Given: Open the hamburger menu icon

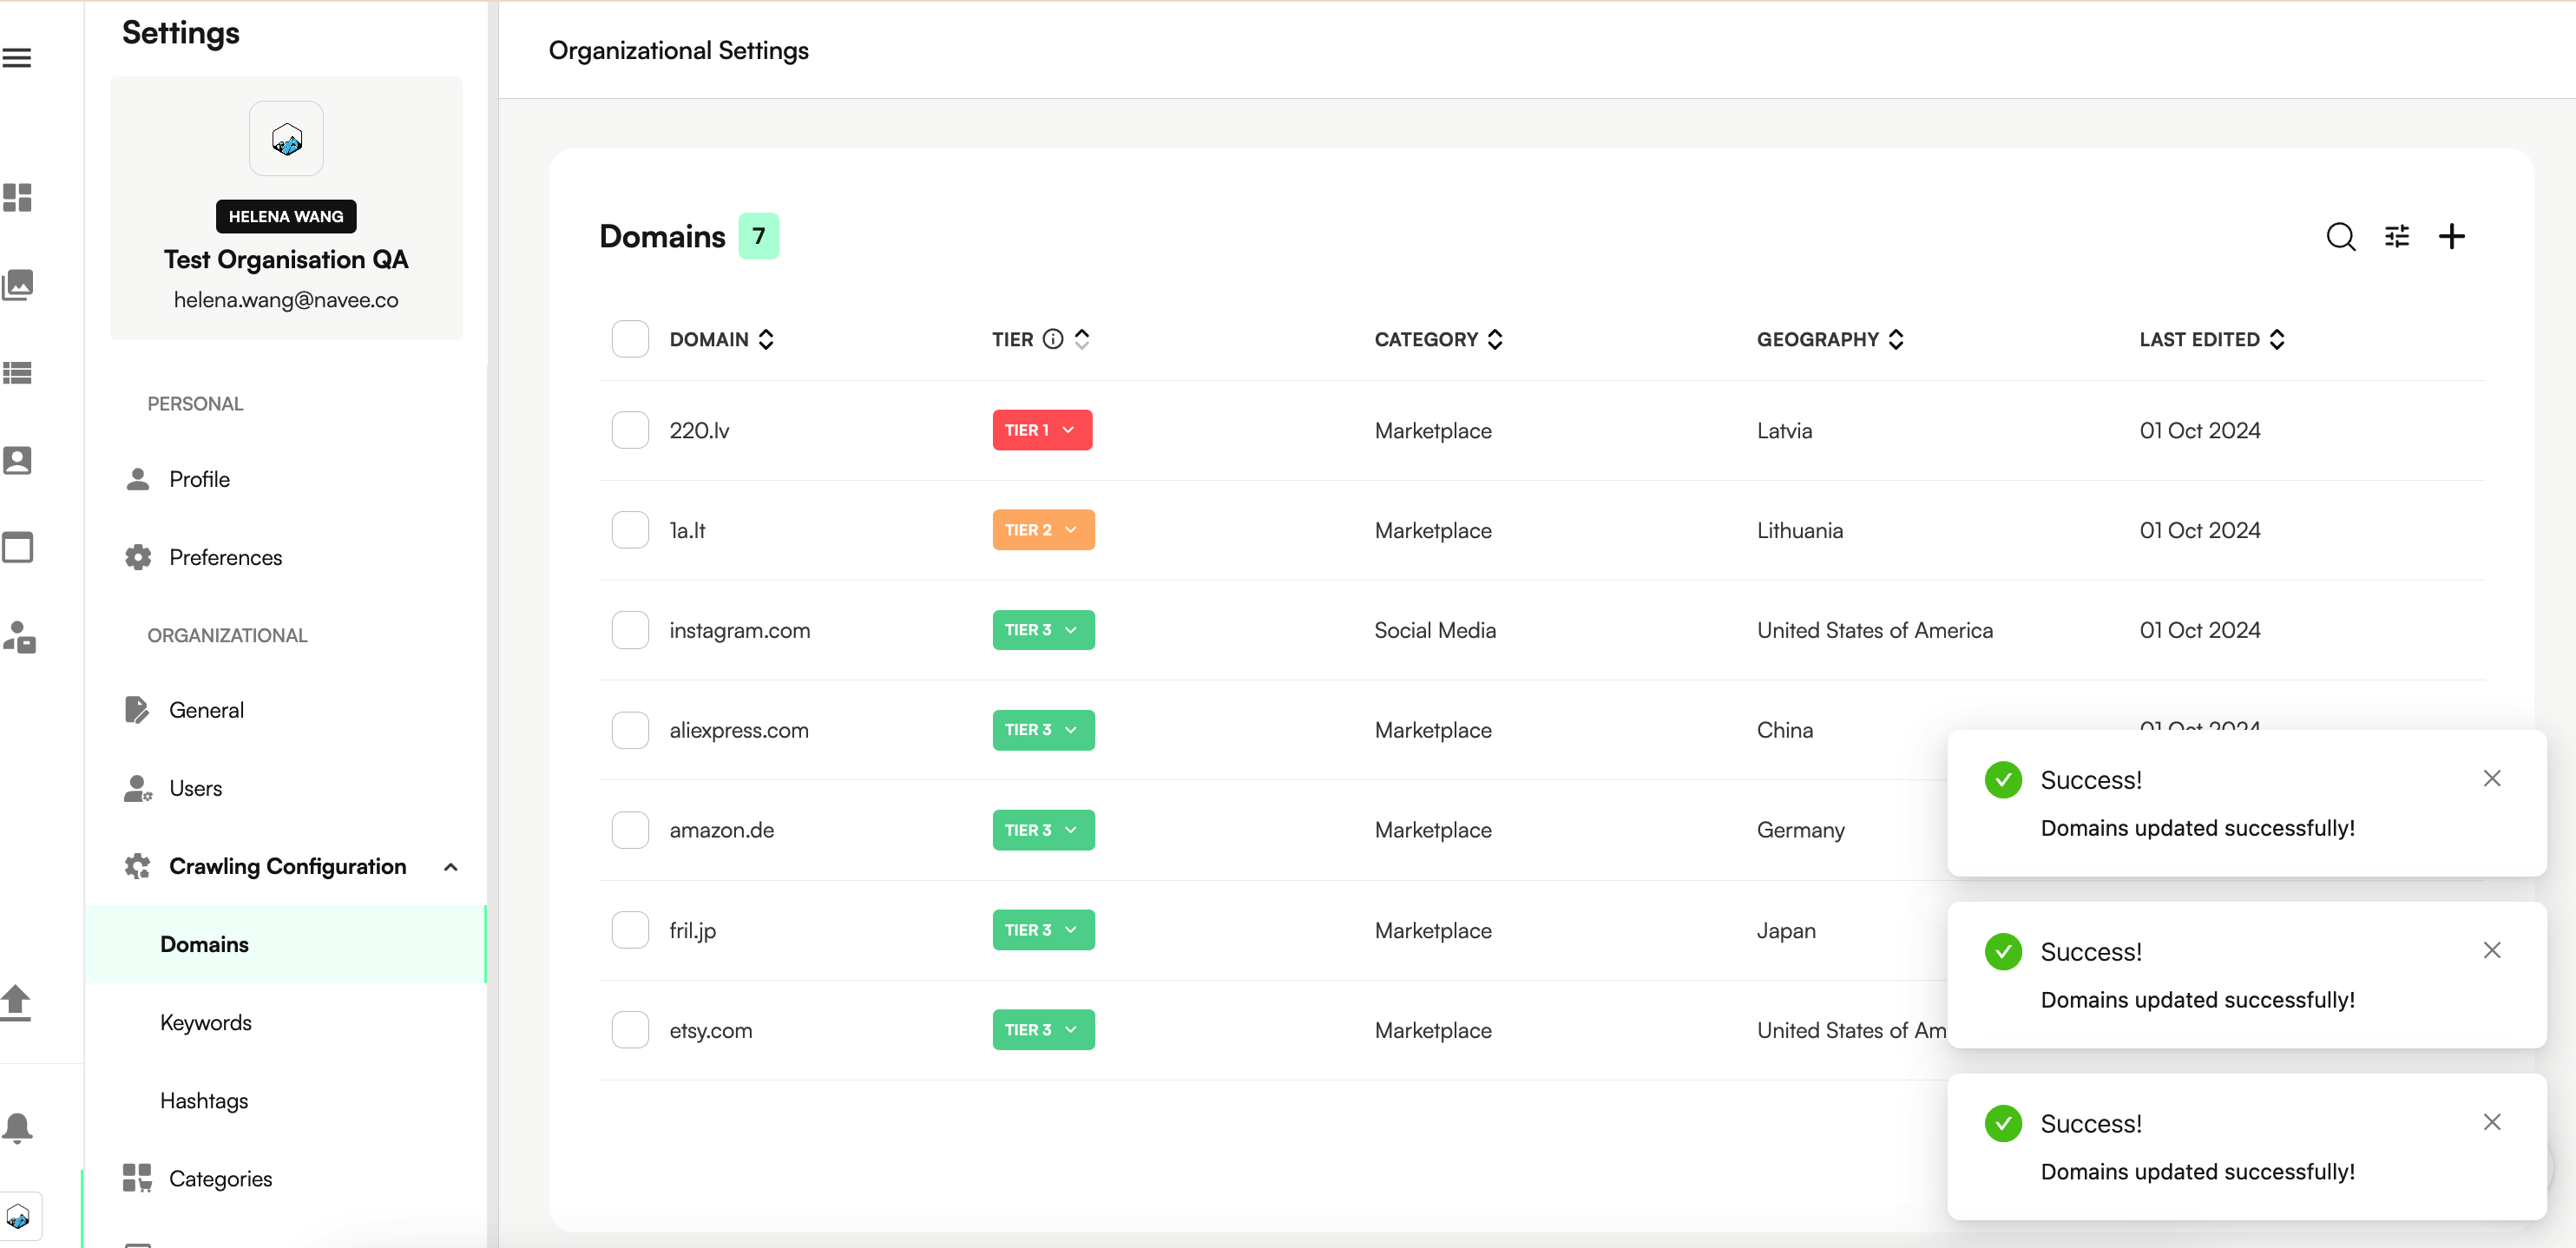Looking at the screenshot, I should click(x=17, y=58).
